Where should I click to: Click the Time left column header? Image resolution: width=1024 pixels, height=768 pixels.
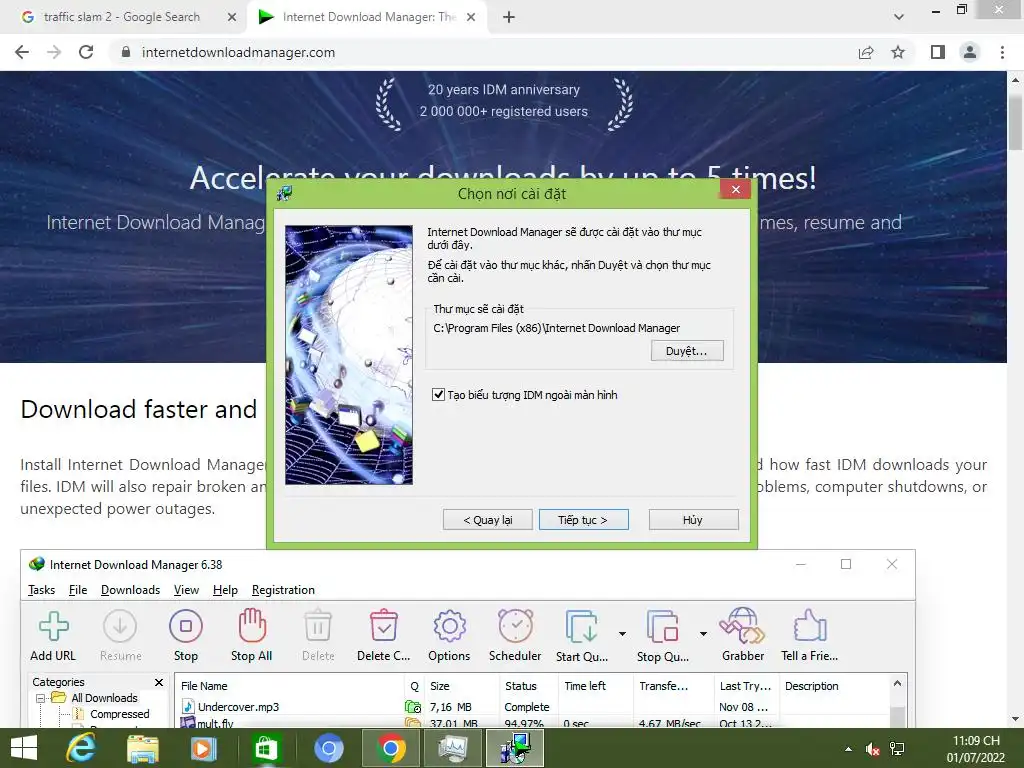596,686
